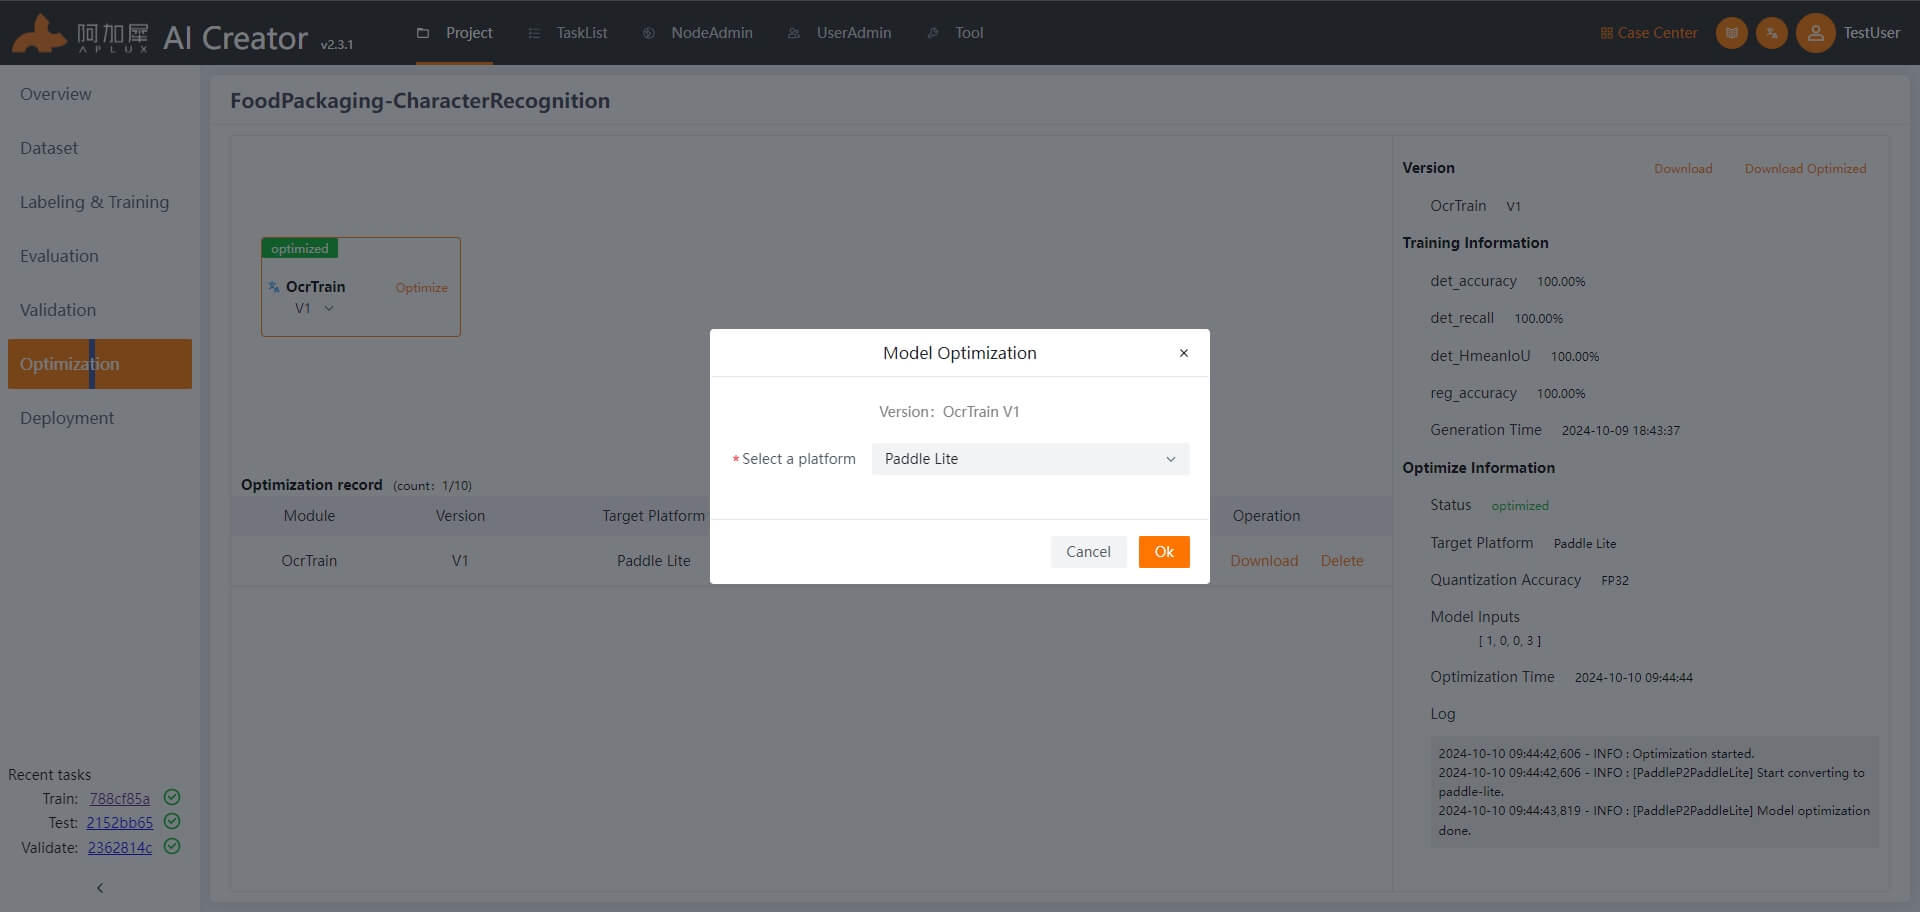The image size is (1920, 912).
Task: Download the Paddle Lite optimization record
Action: point(1264,561)
